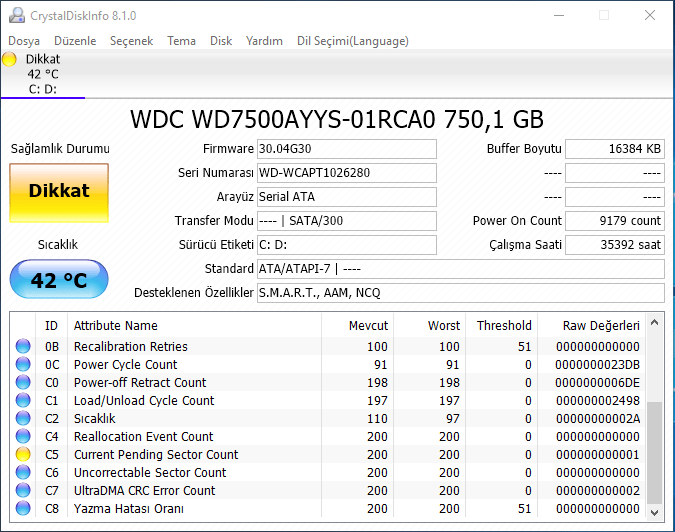Viewport: 675px width, 532px height.
Task: Click the Firmware field showing 30.04G30
Action: (x=347, y=149)
